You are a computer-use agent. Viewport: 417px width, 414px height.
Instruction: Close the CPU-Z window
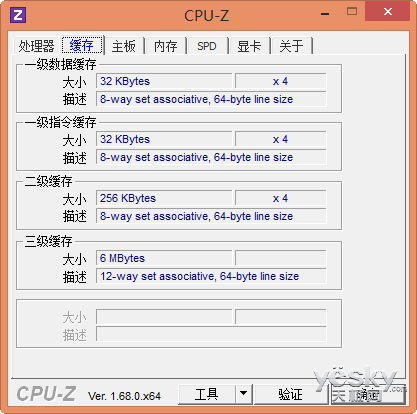coord(388,12)
